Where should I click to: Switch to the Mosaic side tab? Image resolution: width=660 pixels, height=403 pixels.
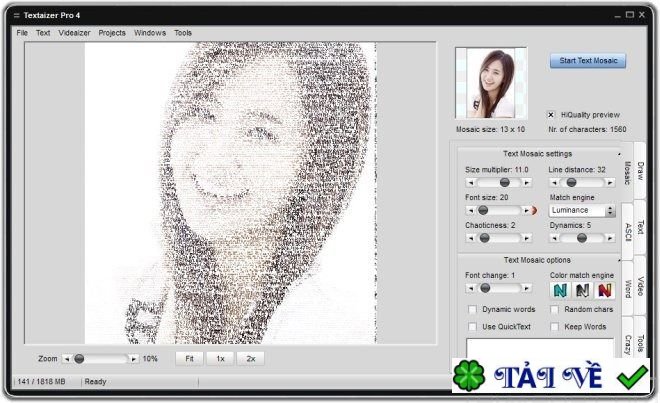coord(627,173)
